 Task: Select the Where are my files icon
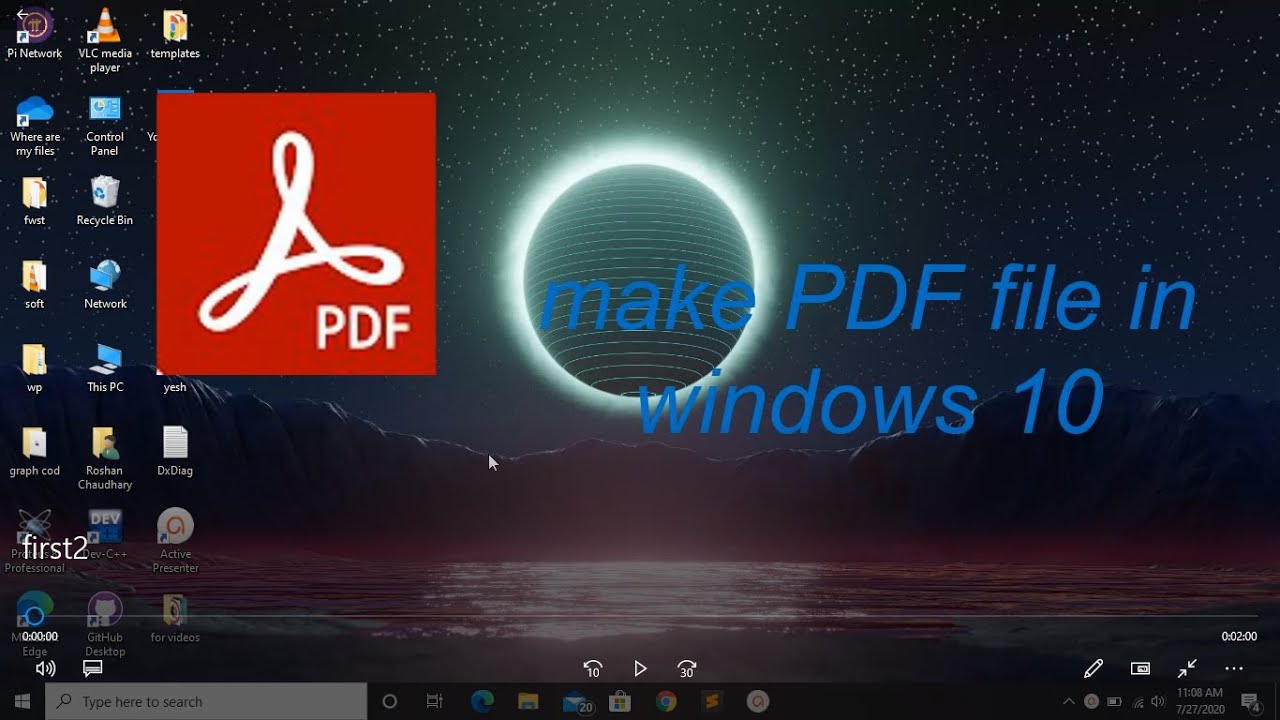coord(35,125)
